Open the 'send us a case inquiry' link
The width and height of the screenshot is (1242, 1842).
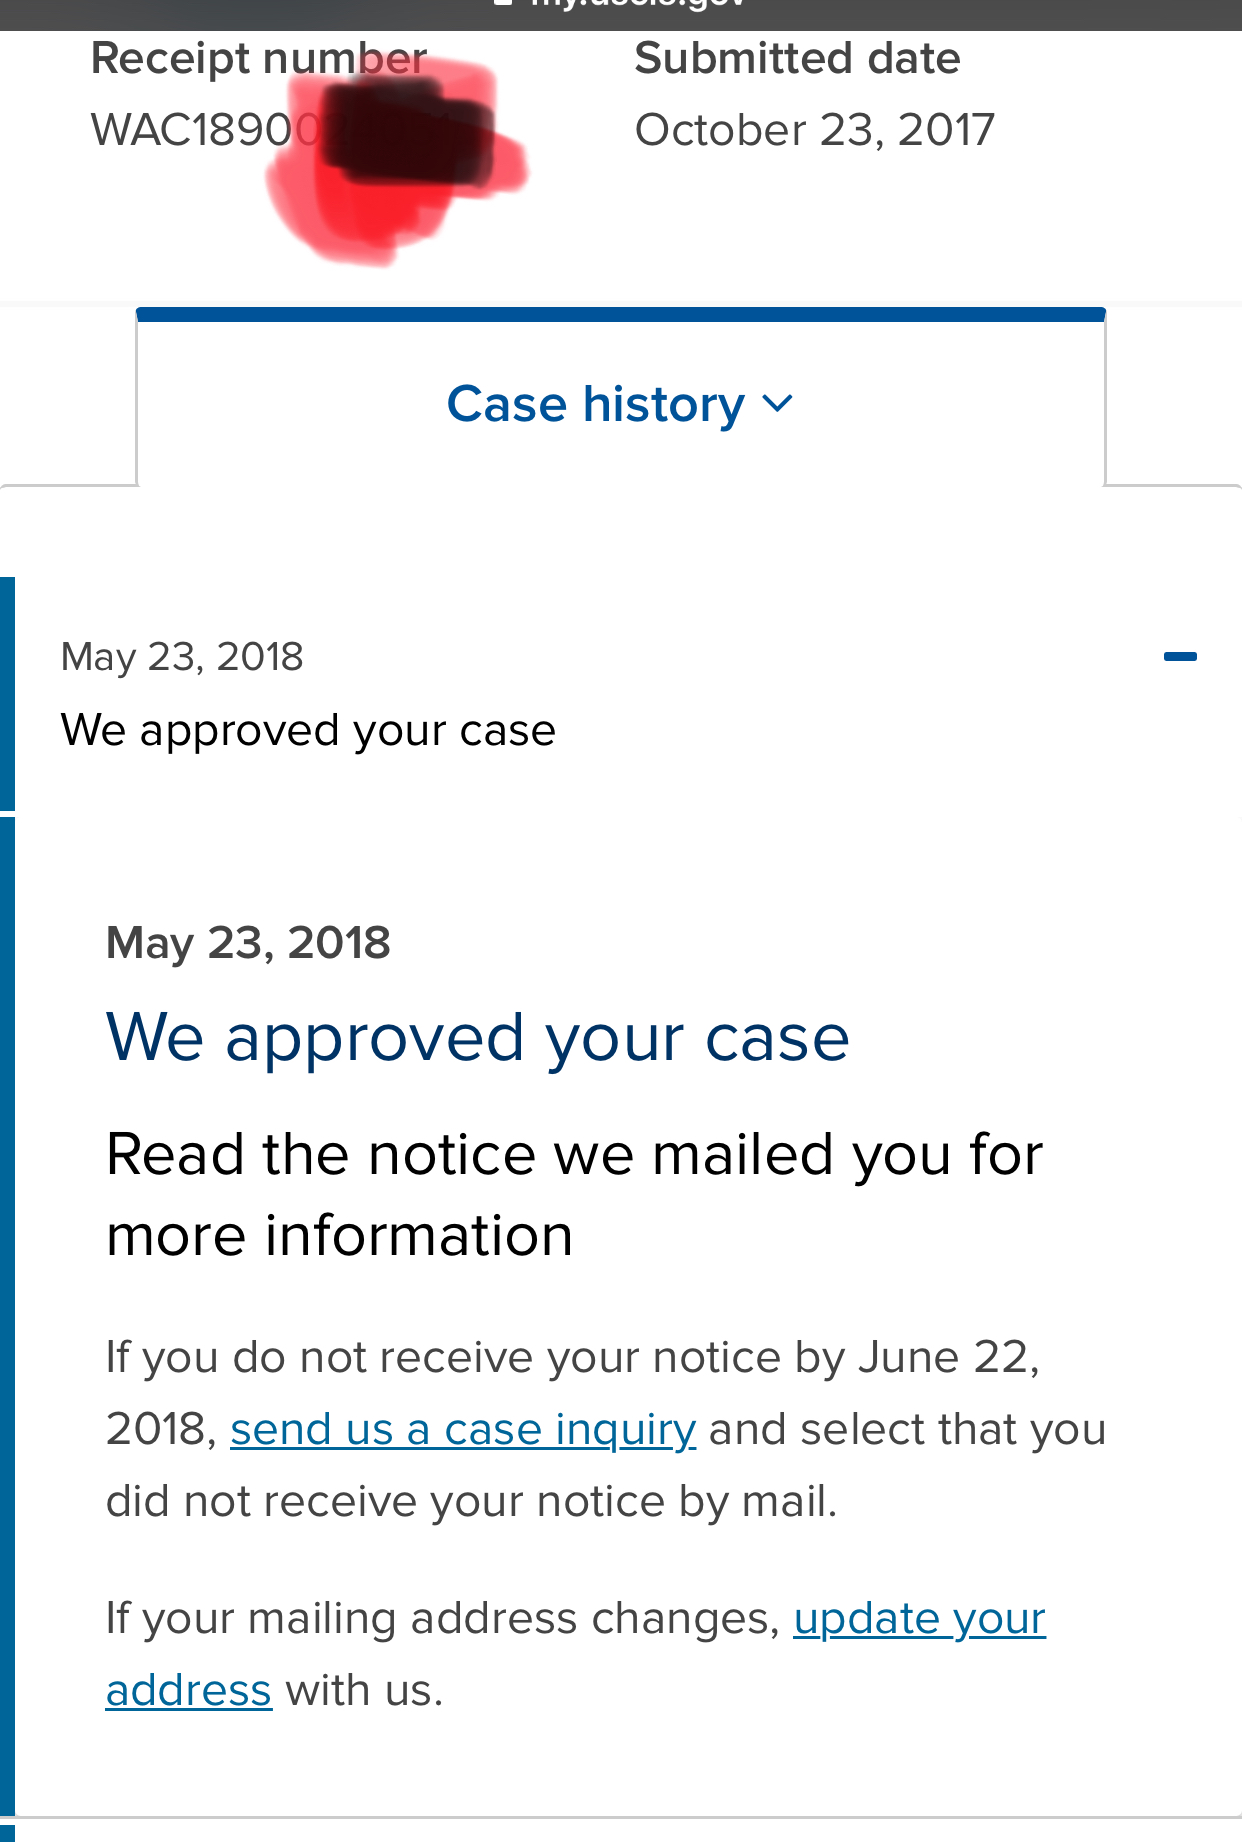(462, 1429)
